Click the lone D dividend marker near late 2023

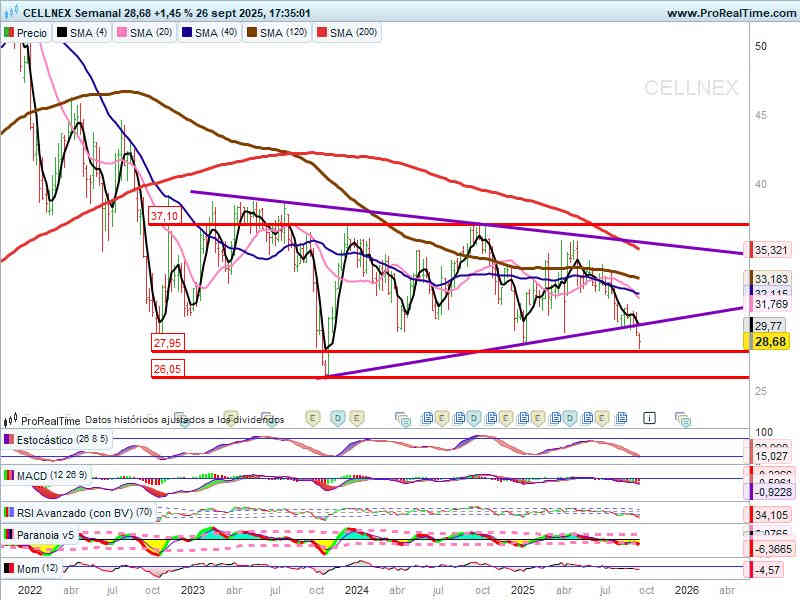coord(338,419)
